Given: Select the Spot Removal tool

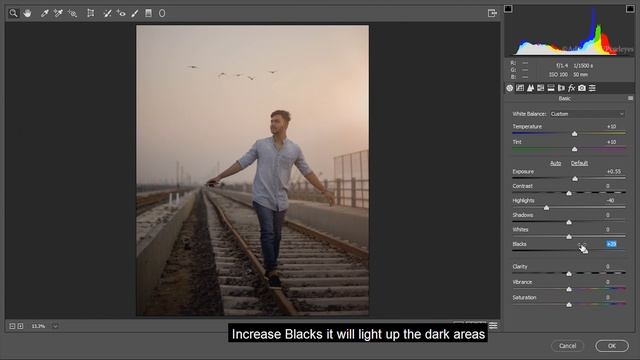Looking at the screenshot, I should pyautogui.click(x=107, y=13).
